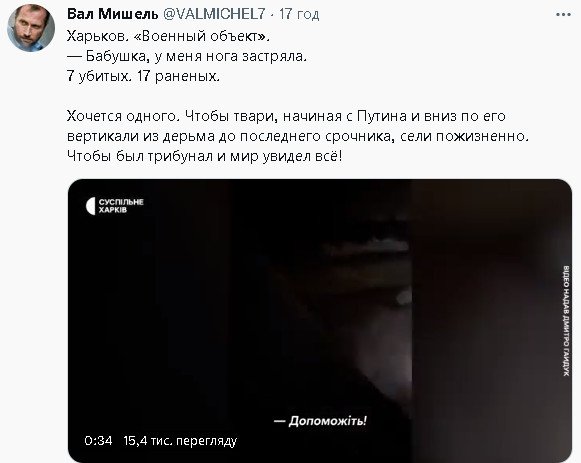Click the line Бабушка, у меня нога застряла
The width and height of the screenshot is (581, 463).
(x=187, y=56)
